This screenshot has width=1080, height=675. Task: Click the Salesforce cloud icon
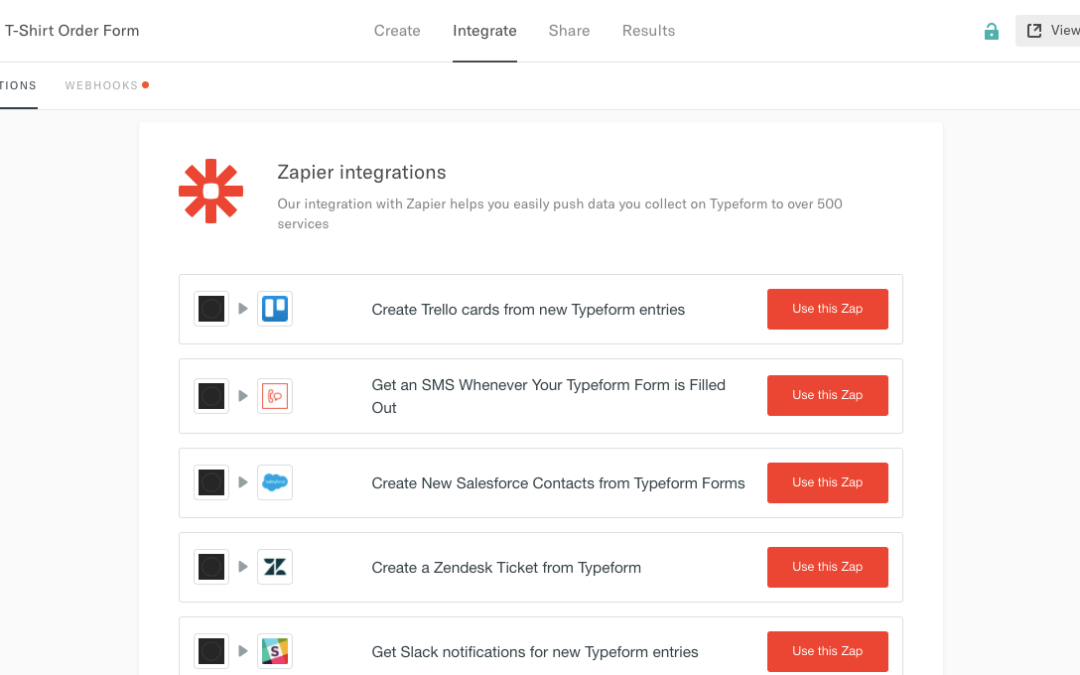[275, 482]
